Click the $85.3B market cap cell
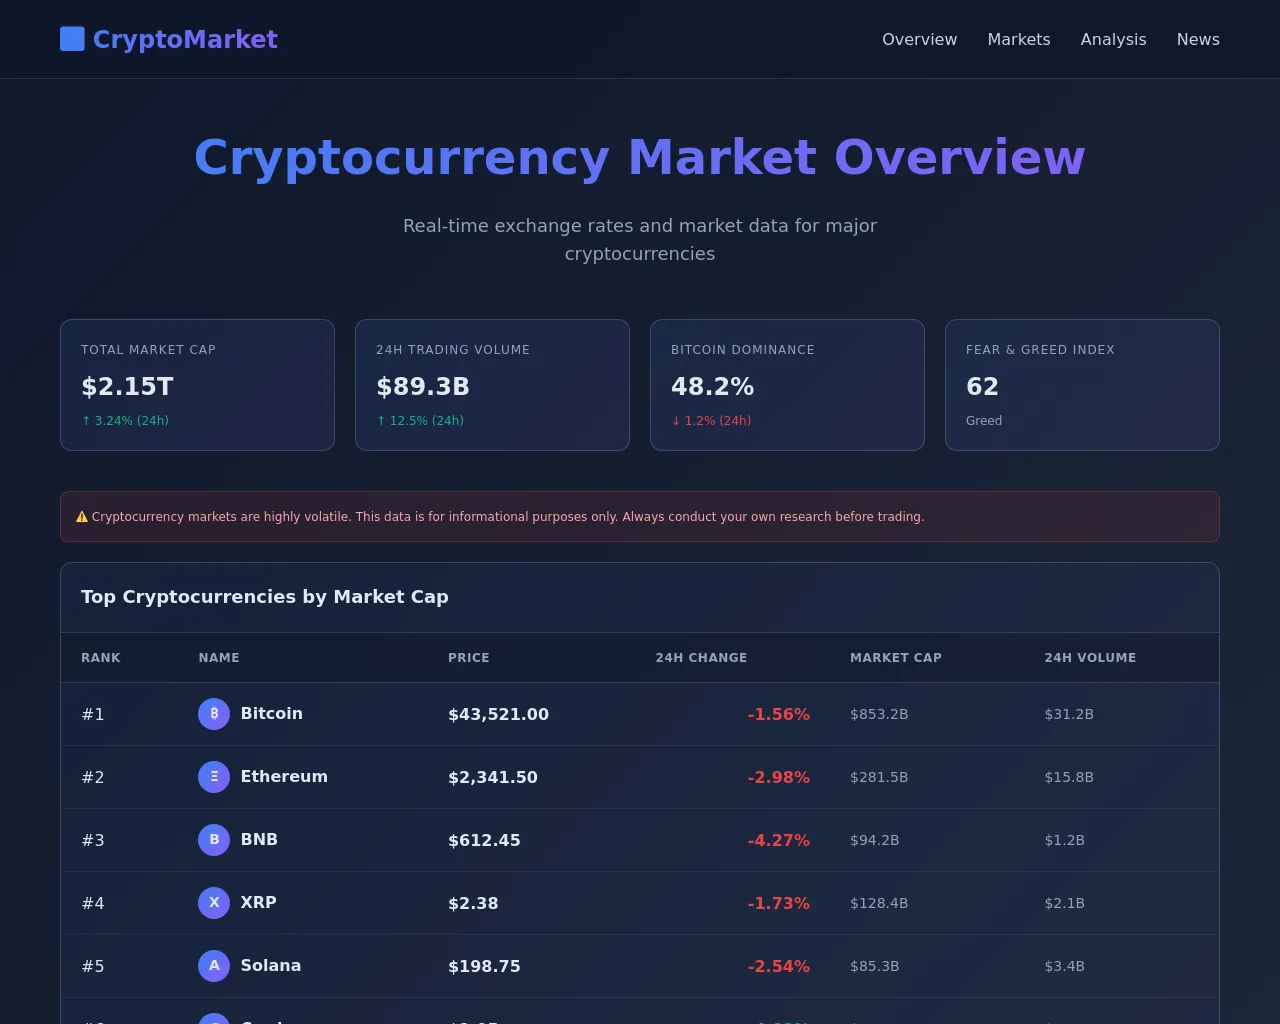1280x1024 pixels. pyautogui.click(x=875, y=966)
